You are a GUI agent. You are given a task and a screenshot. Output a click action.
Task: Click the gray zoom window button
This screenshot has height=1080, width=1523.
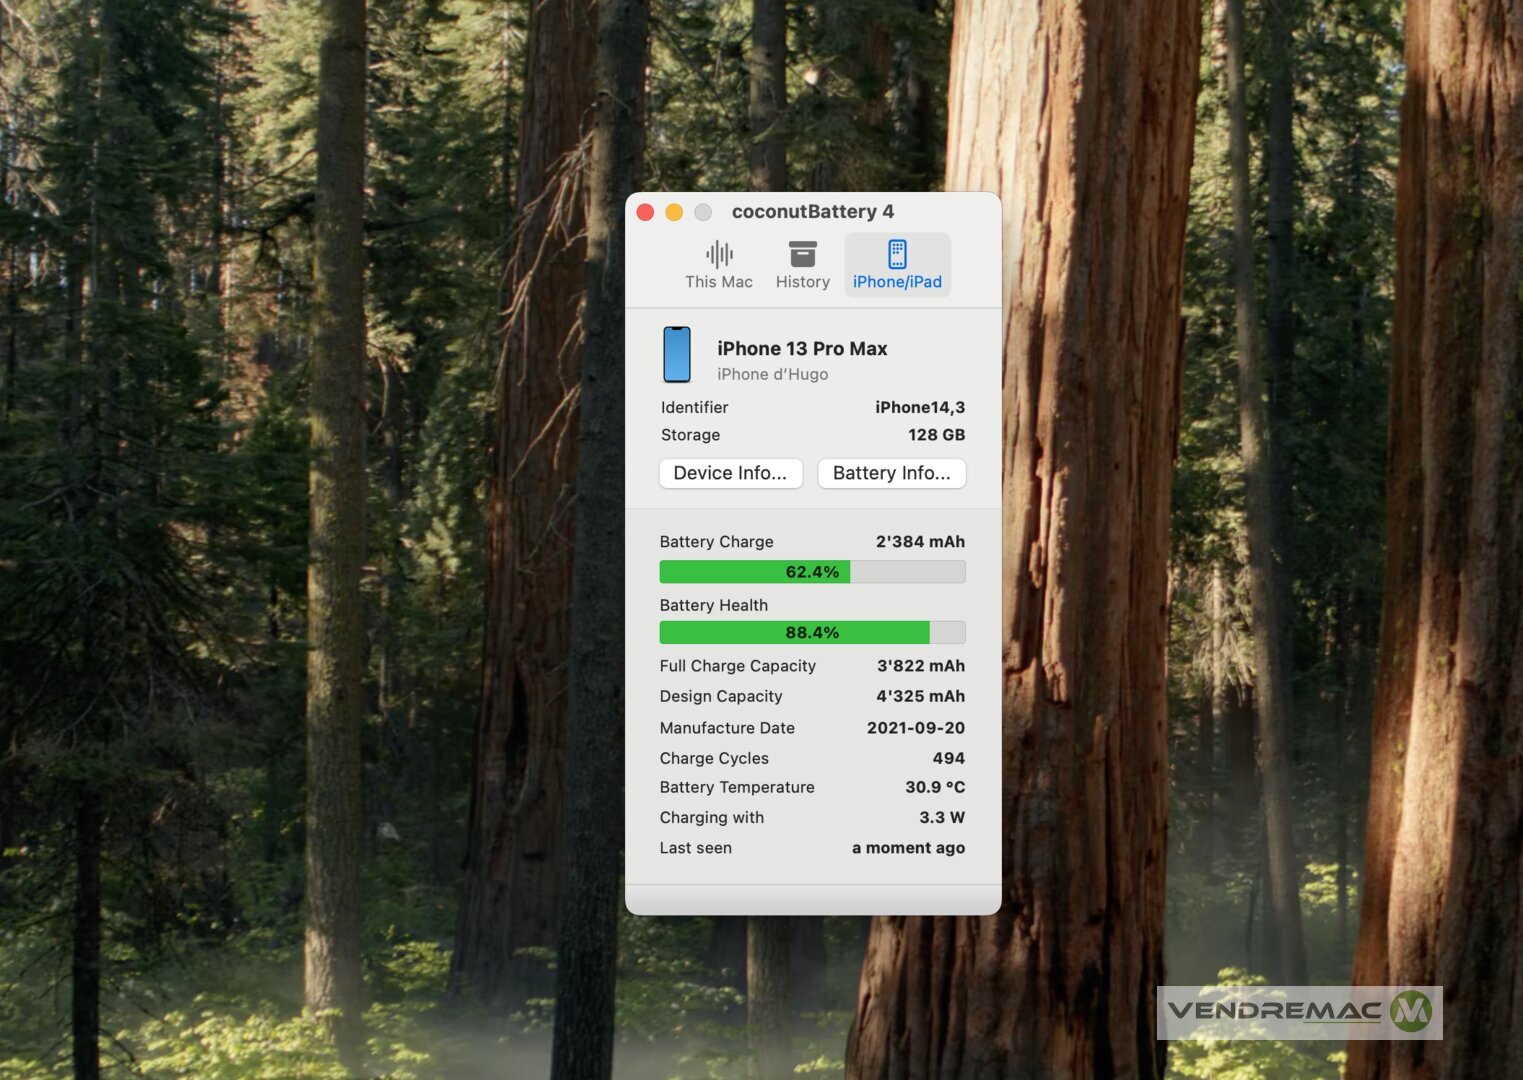pos(703,212)
